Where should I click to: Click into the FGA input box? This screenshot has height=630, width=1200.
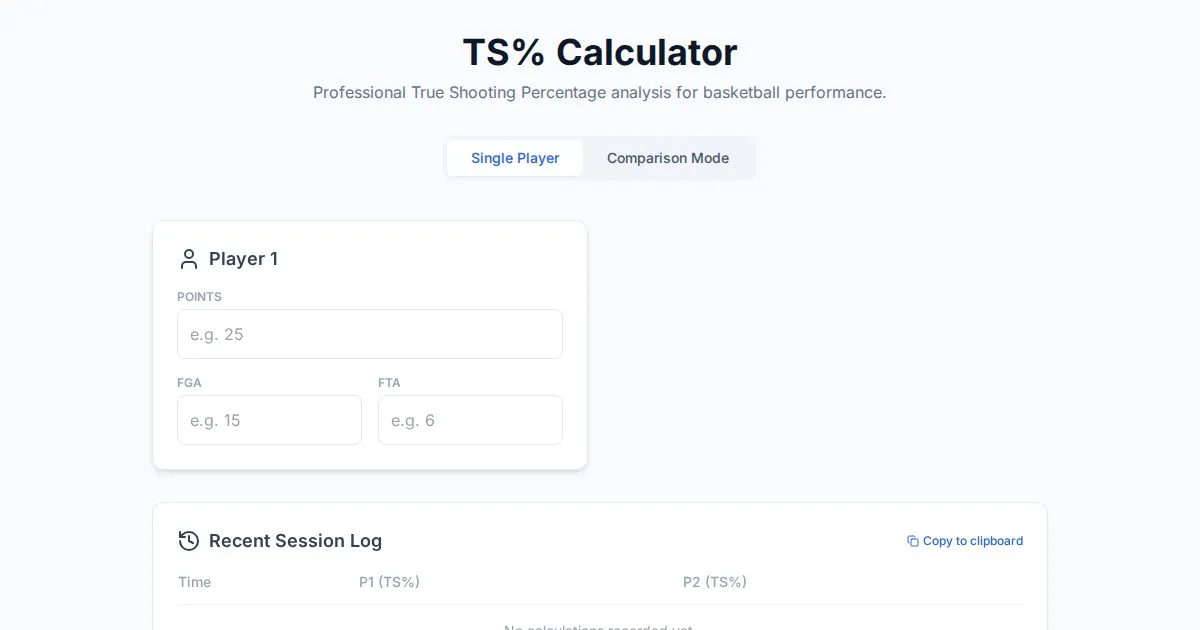click(x=269, y=420)
